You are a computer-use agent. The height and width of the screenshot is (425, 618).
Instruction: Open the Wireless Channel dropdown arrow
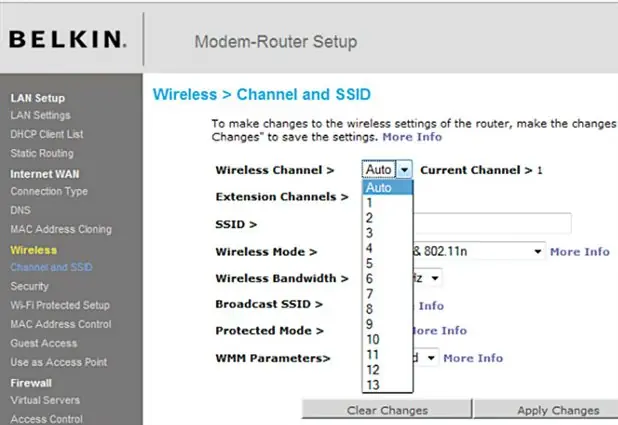(404, 170)
